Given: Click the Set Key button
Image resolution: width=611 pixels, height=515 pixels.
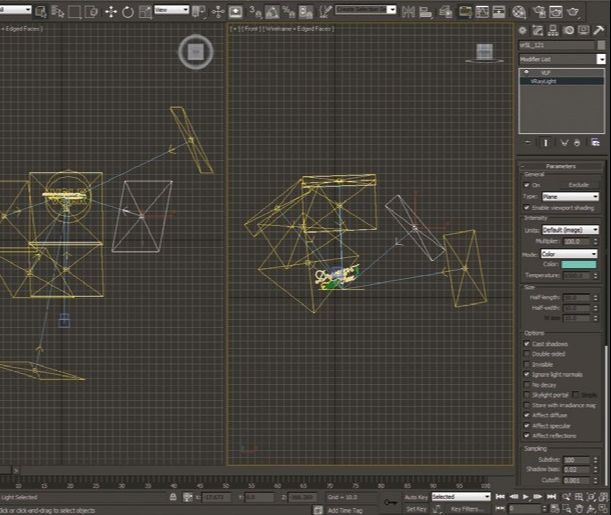Looking at the screenshot, I should point(416,509).
